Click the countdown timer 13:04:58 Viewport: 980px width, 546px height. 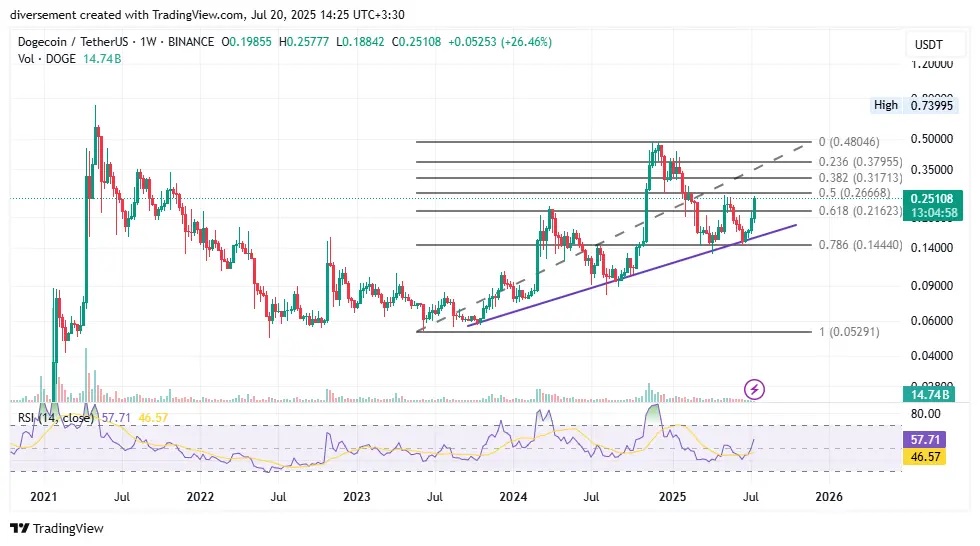tap(933, 213)
